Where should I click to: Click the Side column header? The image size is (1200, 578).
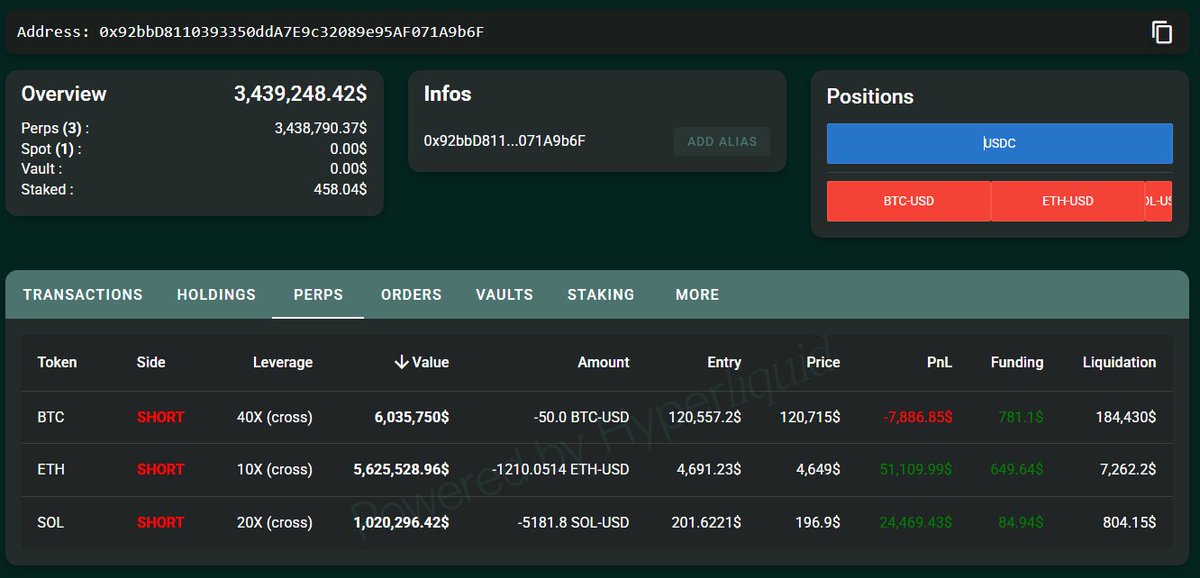click(151, 362)
